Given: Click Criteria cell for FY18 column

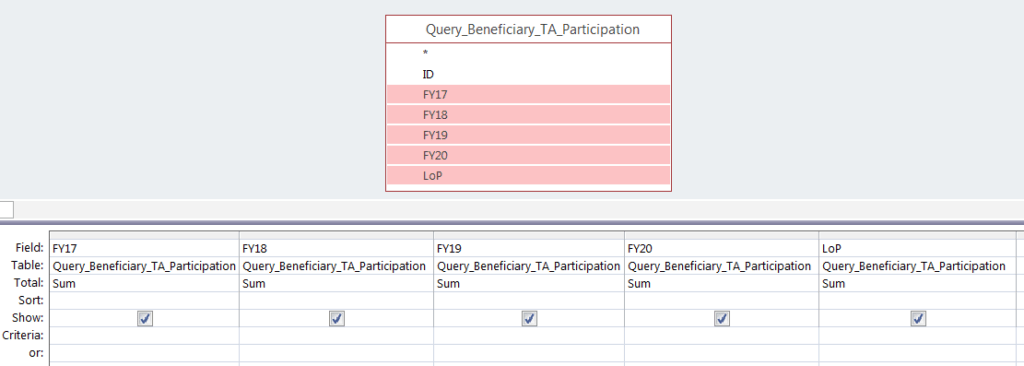Looking at the screenshot, I should [x=336, y=335].
